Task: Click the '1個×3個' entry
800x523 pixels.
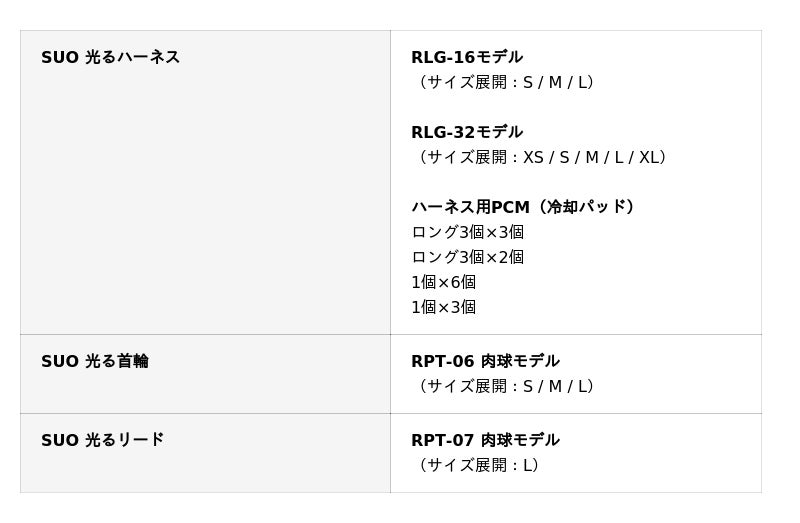Action: [443, 307]
